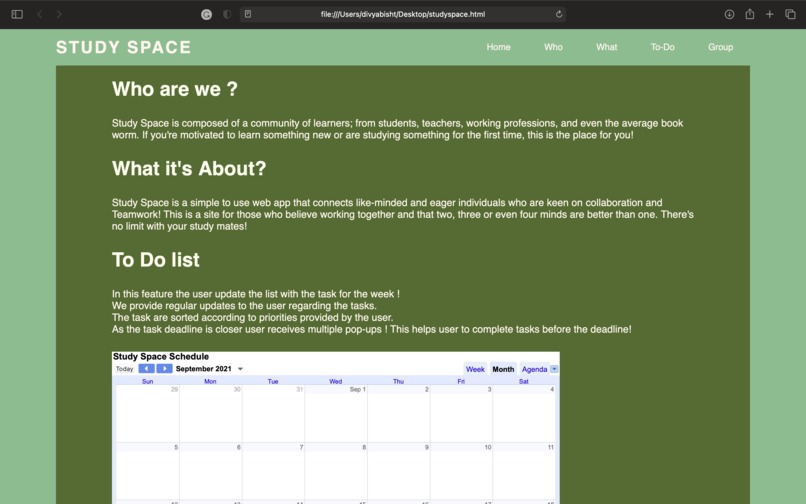This screenshot has width=806, height=504.
Task: Switch calendar to Agenda view
Action: pos(534,369)
